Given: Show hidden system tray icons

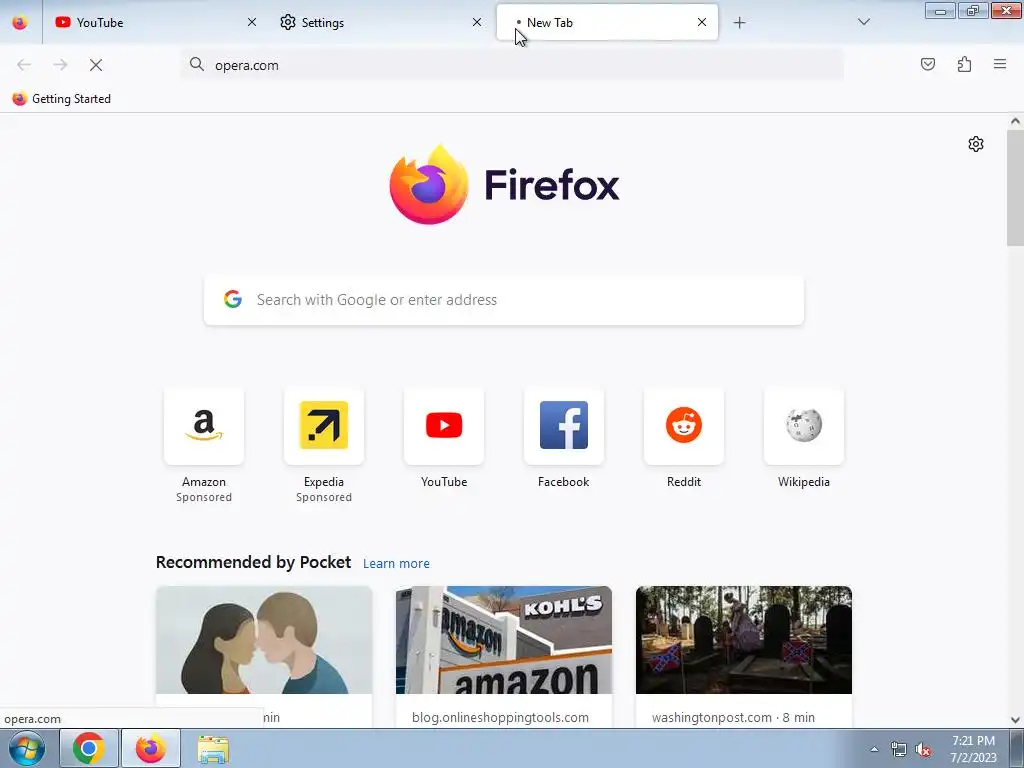Looking at the screenshot, I should (x=874, y=749).
